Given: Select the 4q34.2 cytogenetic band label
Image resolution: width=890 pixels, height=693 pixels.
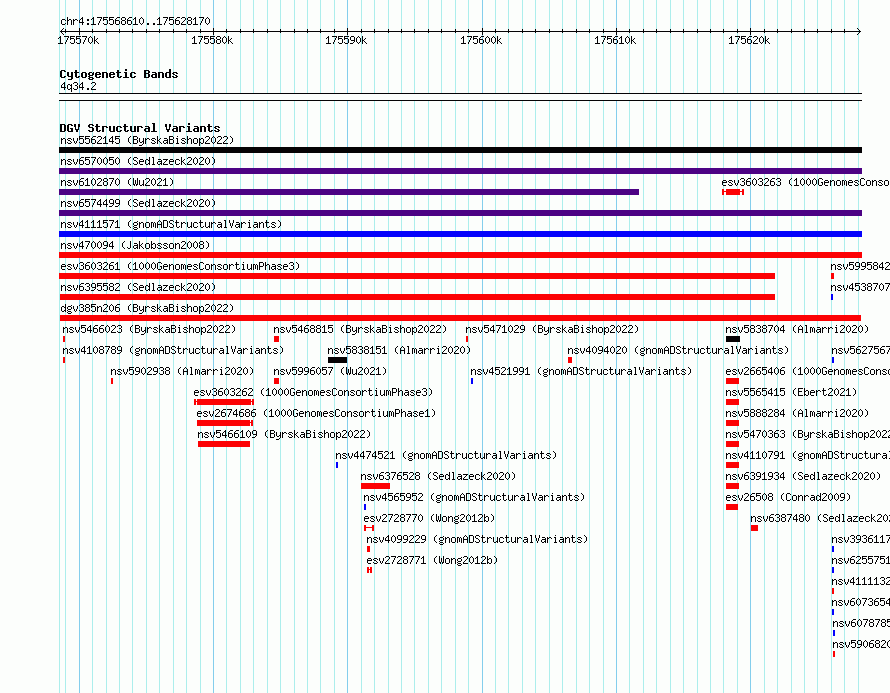Looking at the screenshot, I should coord(78,86).
